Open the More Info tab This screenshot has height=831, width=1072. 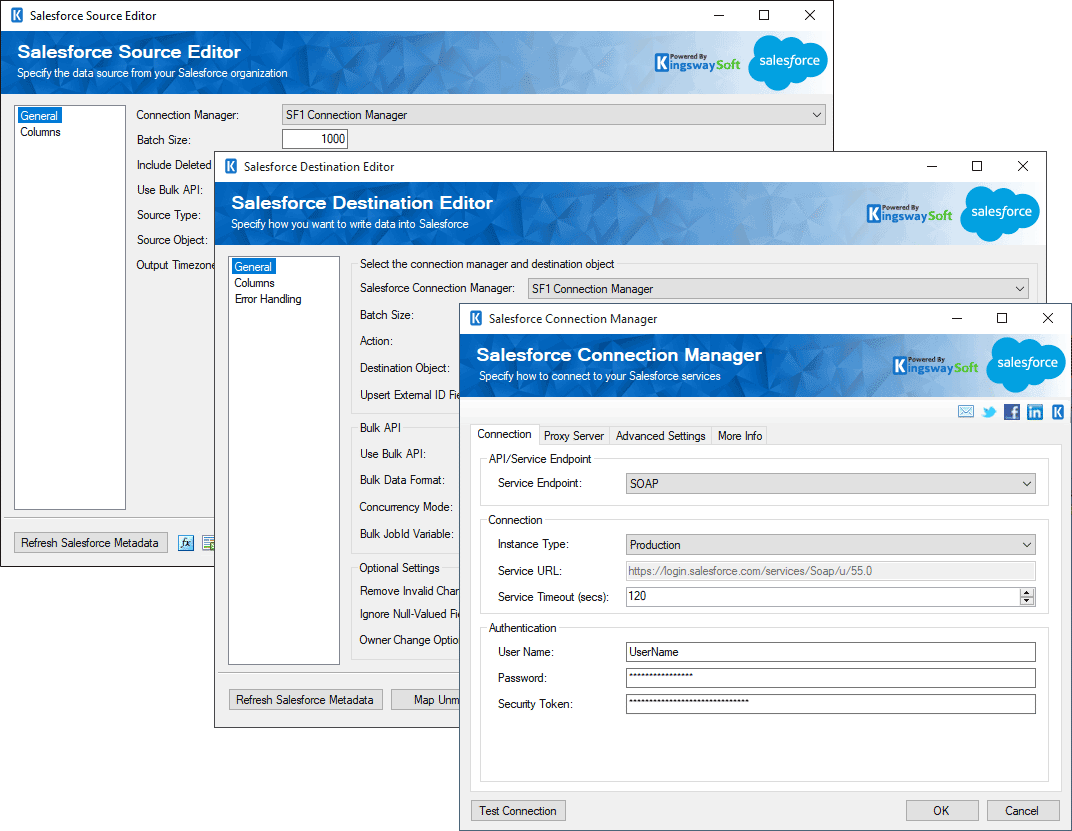click(739, 435)
